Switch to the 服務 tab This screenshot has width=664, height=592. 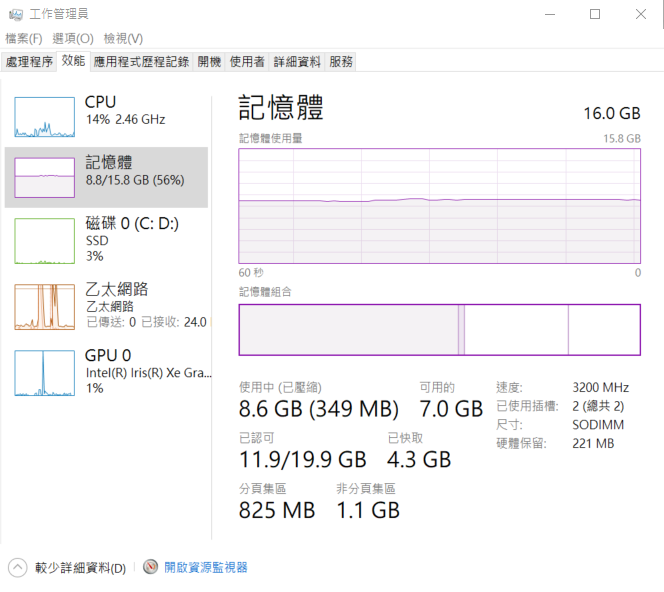pos(340,62)
